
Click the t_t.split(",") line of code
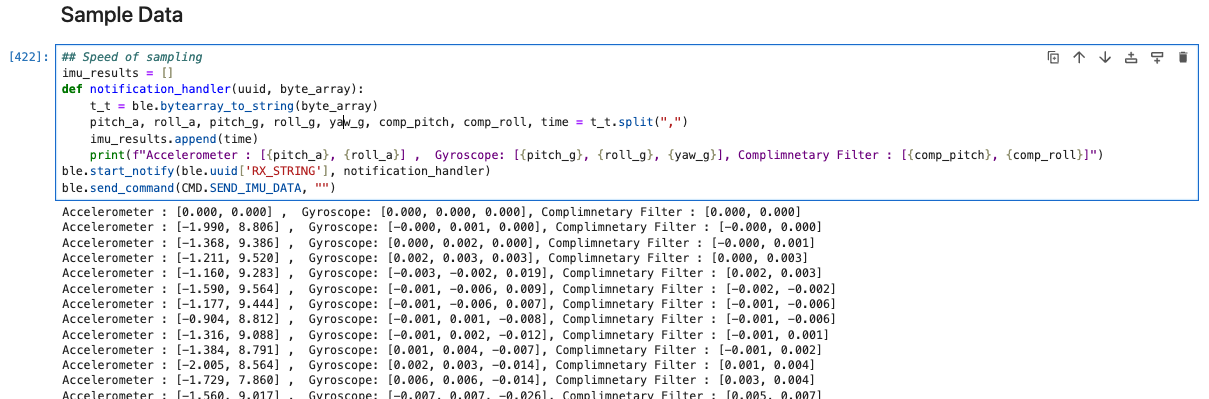pyautogui.click(x=389, y=122)
